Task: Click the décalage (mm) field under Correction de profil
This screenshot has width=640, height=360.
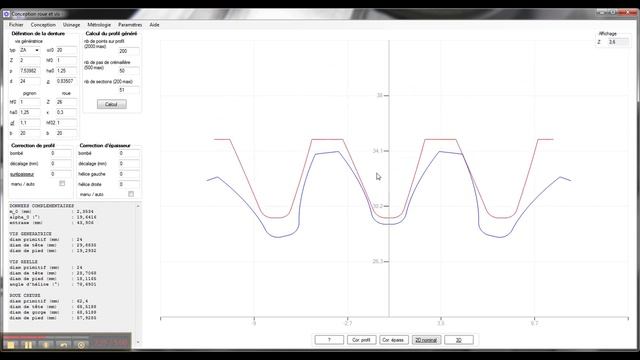Action: tap(61, 163)
